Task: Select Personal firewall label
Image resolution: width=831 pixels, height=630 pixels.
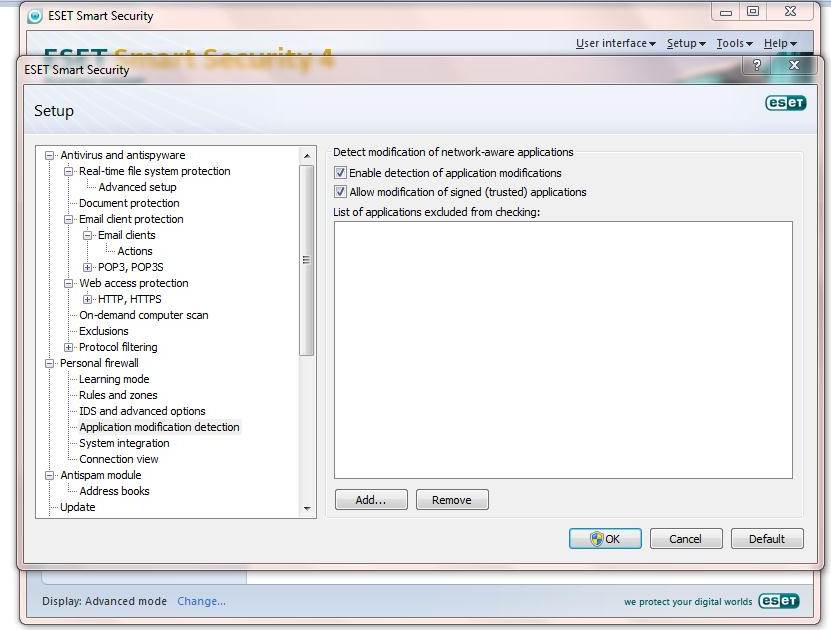Action: (x=99, y=363)
